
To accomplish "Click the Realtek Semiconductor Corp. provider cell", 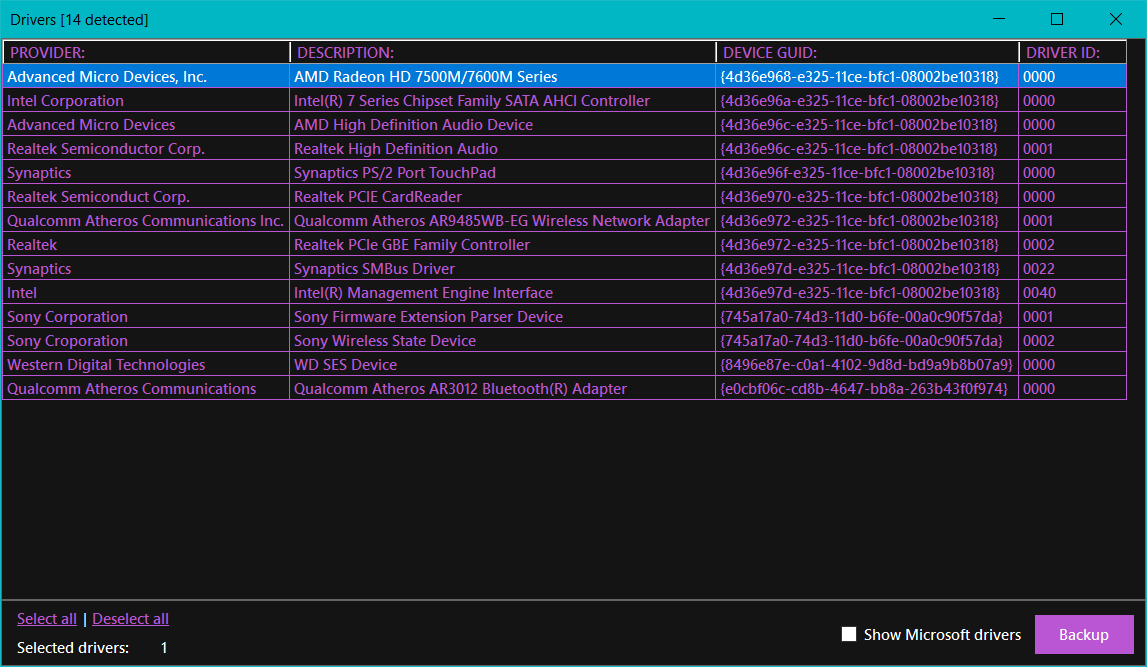I will 146,148.
